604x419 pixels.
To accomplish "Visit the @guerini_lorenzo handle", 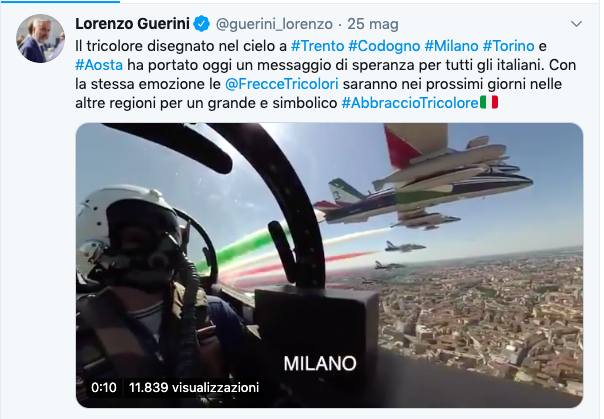I will click(274, 24).
